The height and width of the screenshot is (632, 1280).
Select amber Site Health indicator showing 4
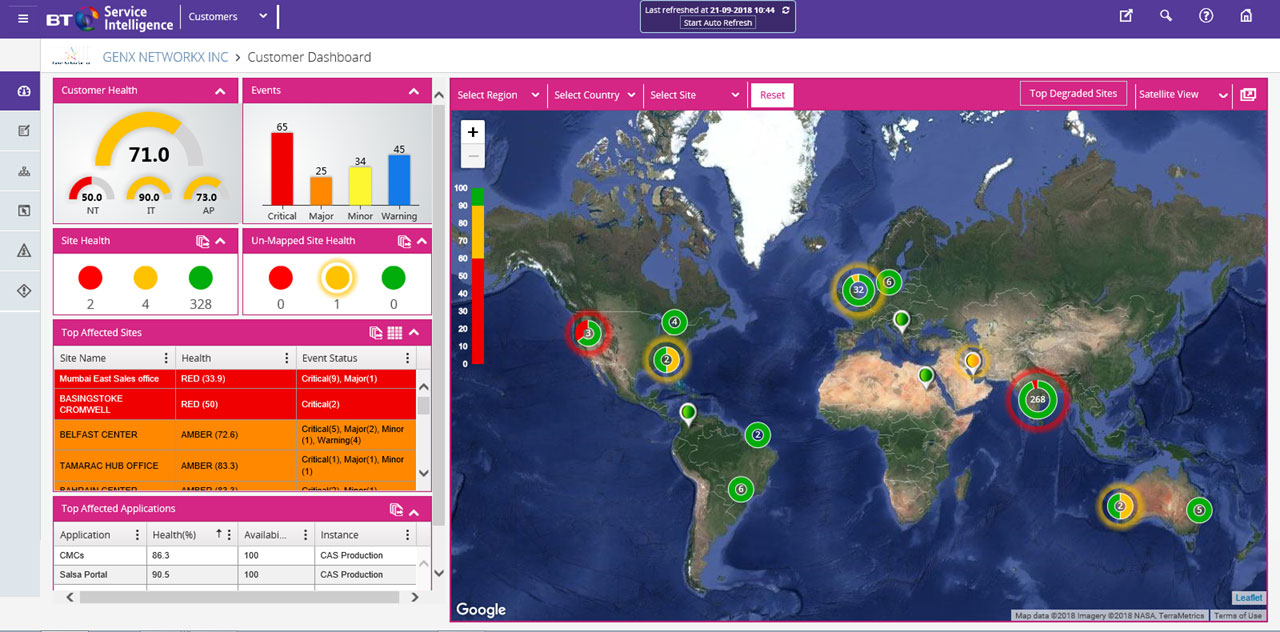click(x=145, y=278)
